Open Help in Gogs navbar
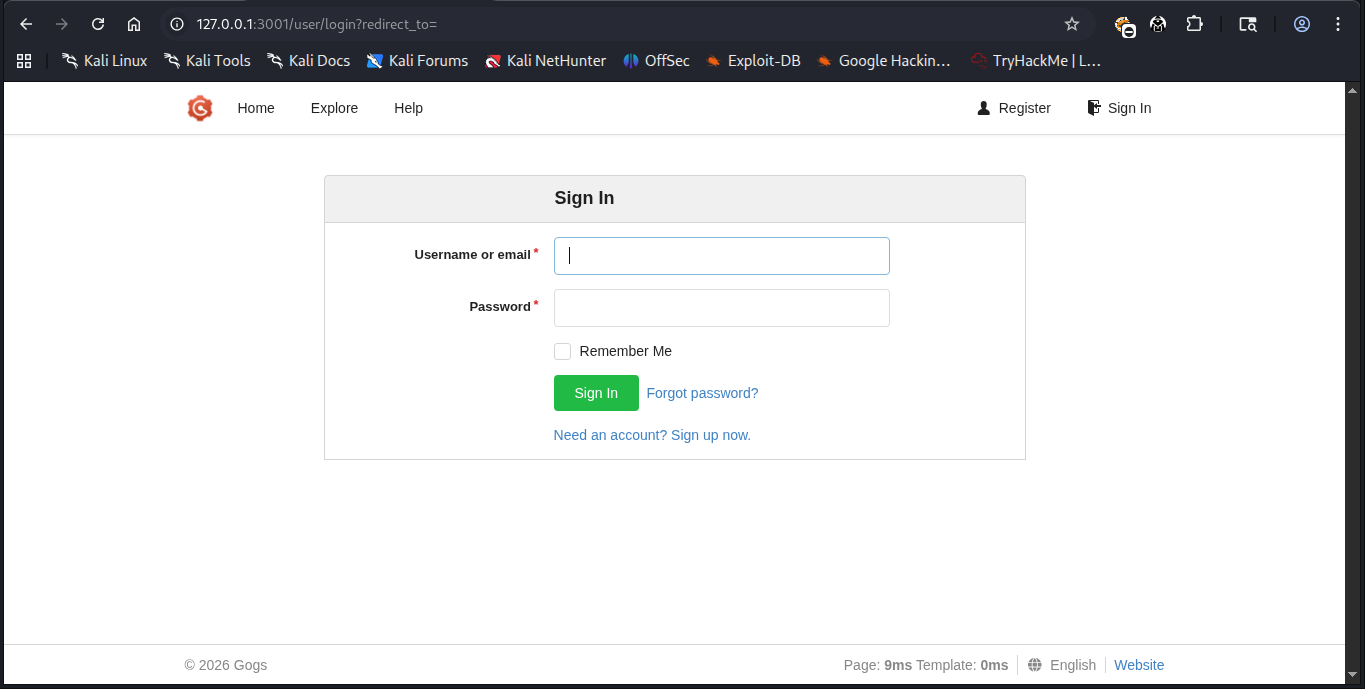The width and height of the screenshot is (1365, 689). point(408,108)
